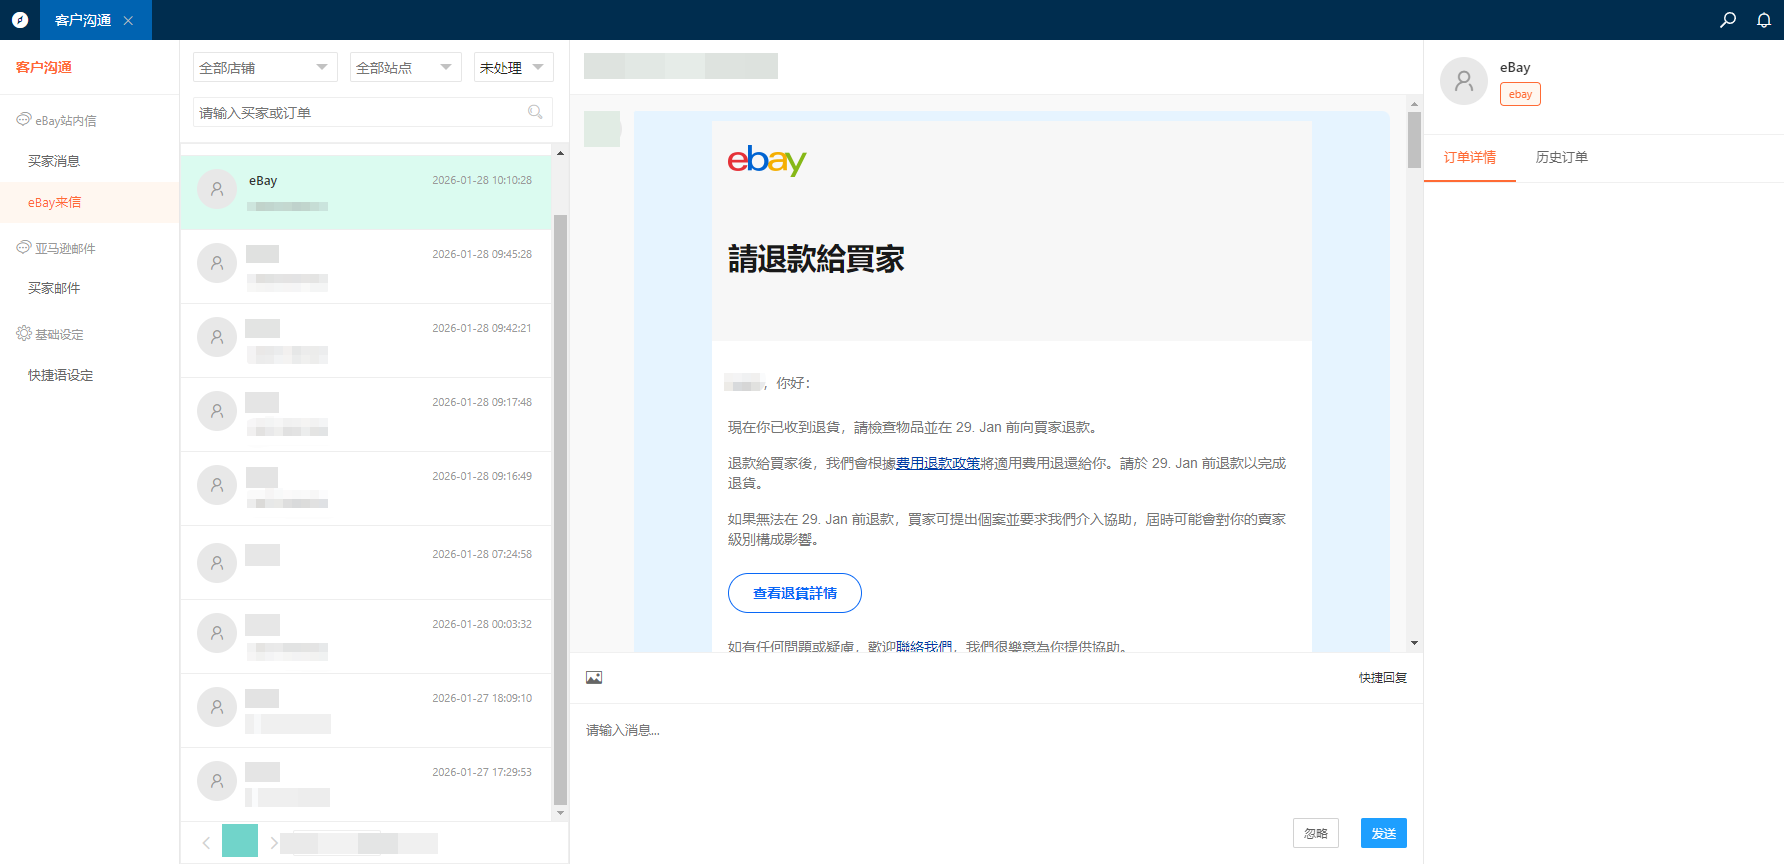The image size is (1784, 864).
Task: Click the search icon in buyer/order field
Action: [535, 112]
